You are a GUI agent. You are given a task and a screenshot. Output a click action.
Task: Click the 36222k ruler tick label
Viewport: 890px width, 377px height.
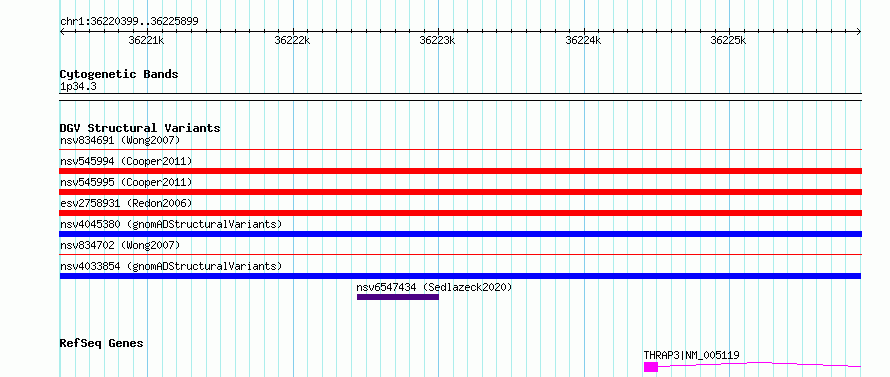pos(292,40)
